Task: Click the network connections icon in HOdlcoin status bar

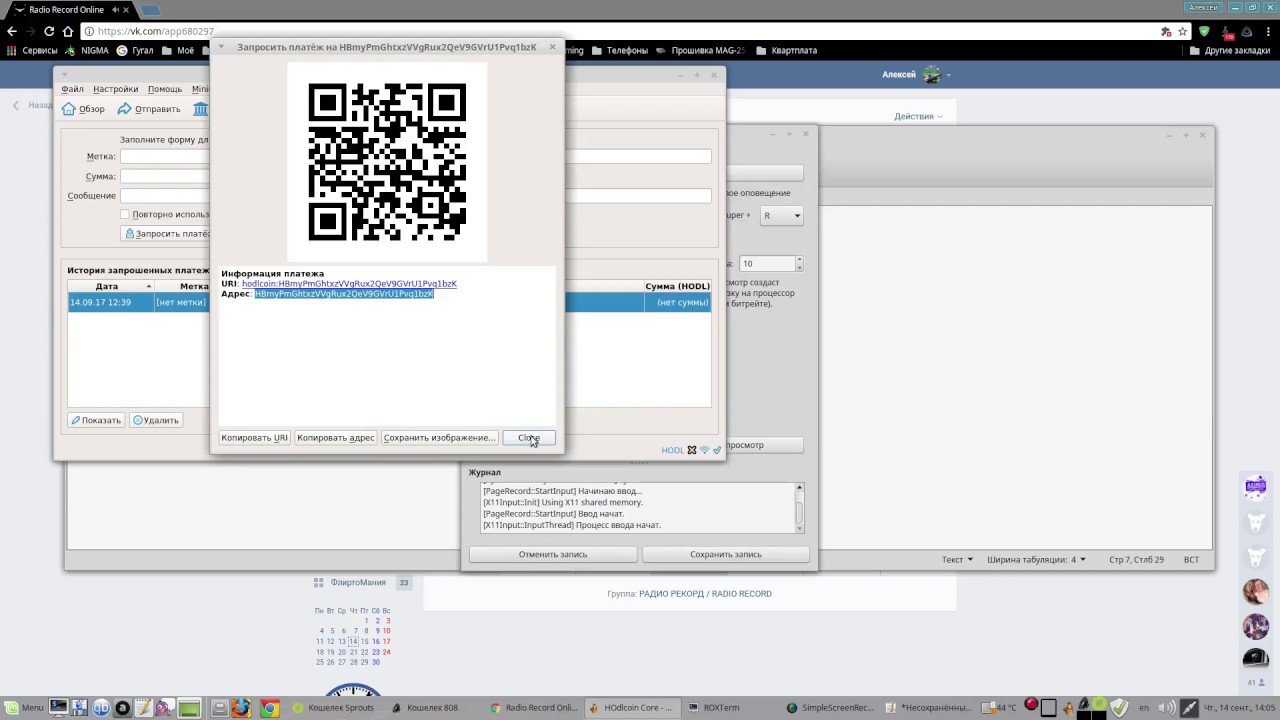Action: (x=704, y=450)
